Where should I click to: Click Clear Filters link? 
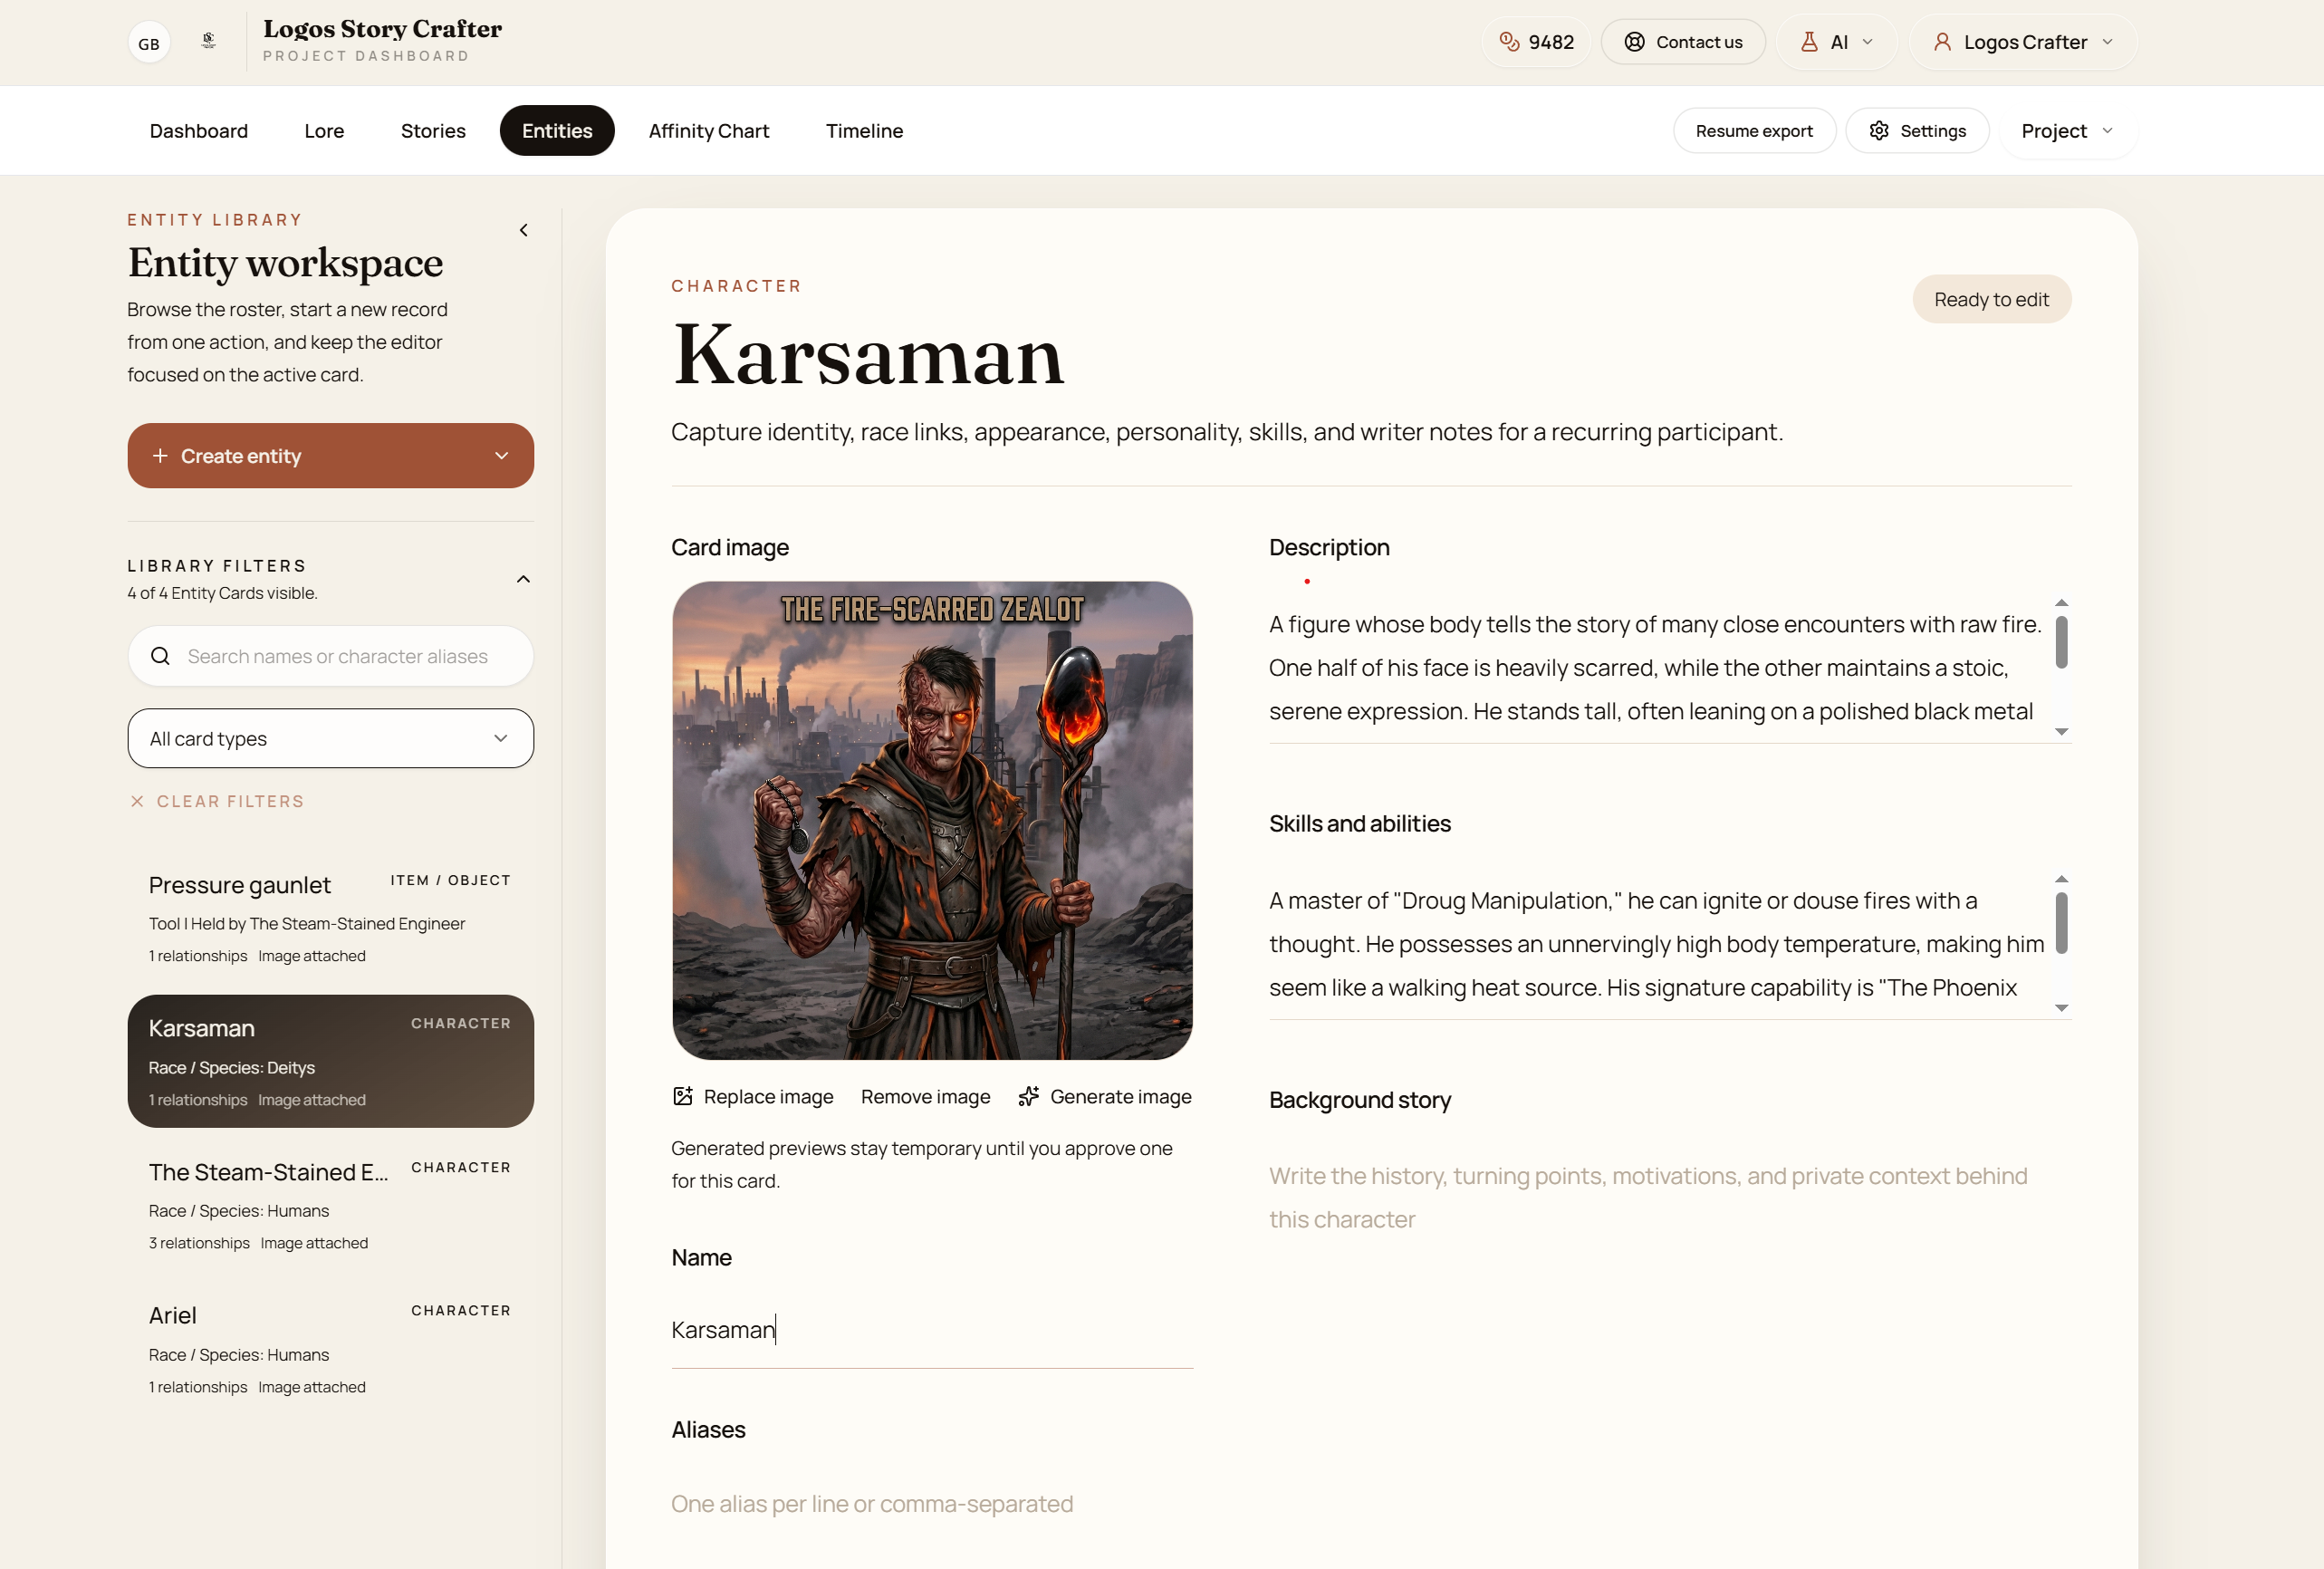click(x=217, y=802)
